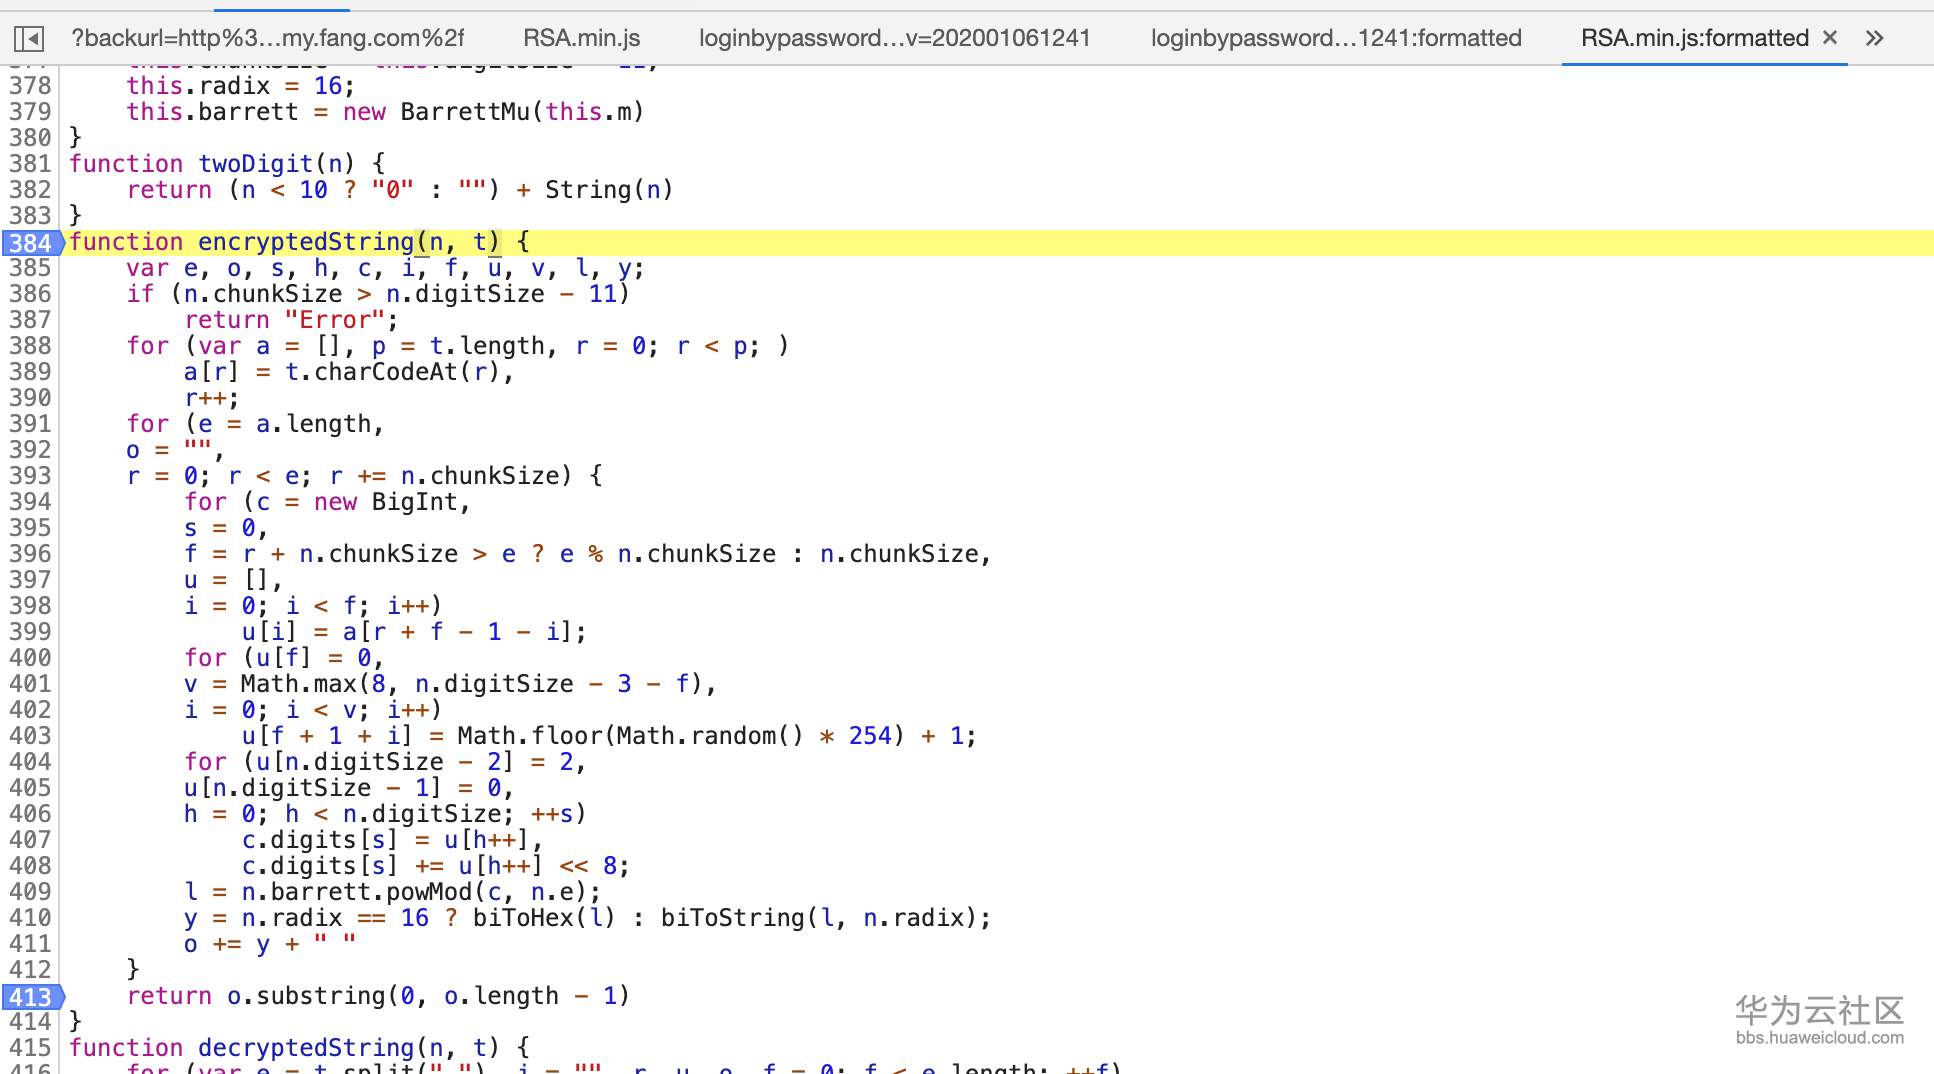Select the loginbypassword...1241:formatted tab
The image size is (1934, 1074).
click(1337, 38)
